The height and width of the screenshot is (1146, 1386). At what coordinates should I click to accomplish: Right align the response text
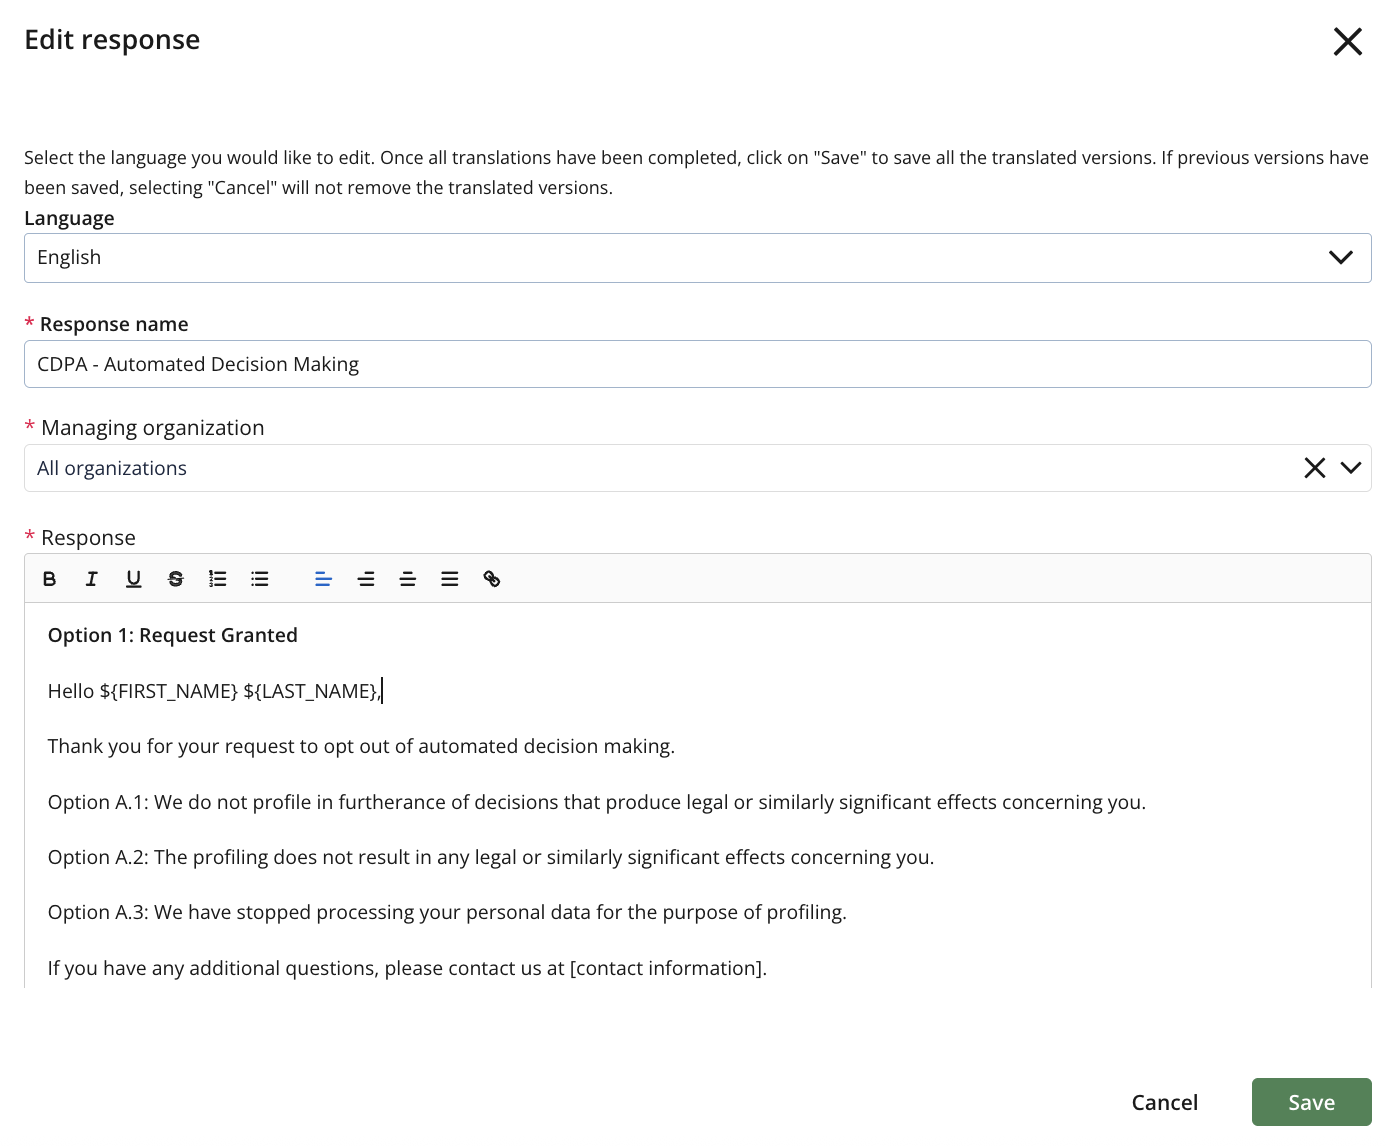pos(407,579)
